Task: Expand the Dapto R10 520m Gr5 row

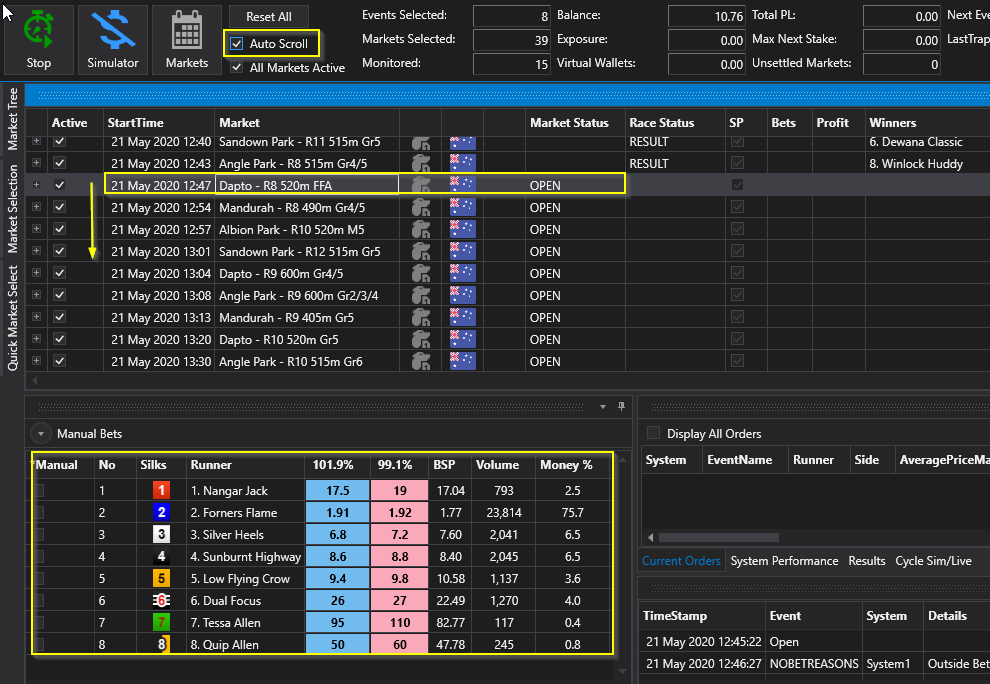Action: click(37, 339)
